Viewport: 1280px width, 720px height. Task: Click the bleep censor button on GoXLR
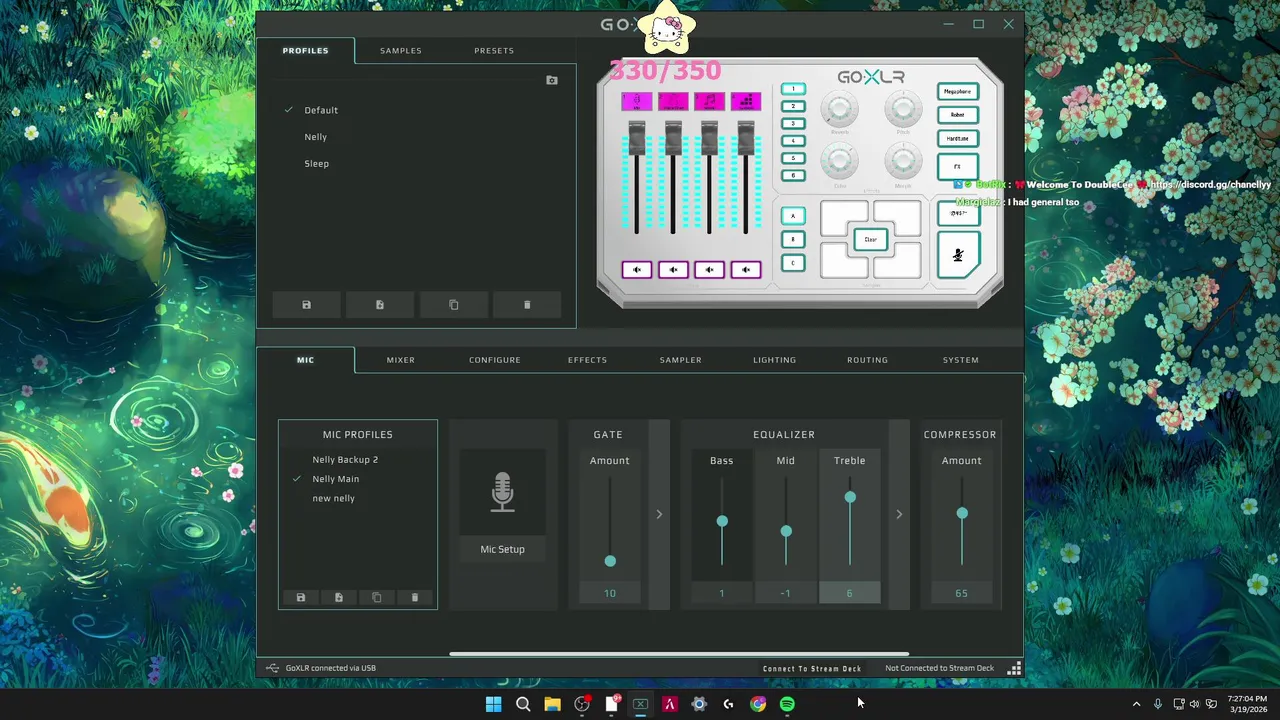pyautogui.click(x=958, y=213)
